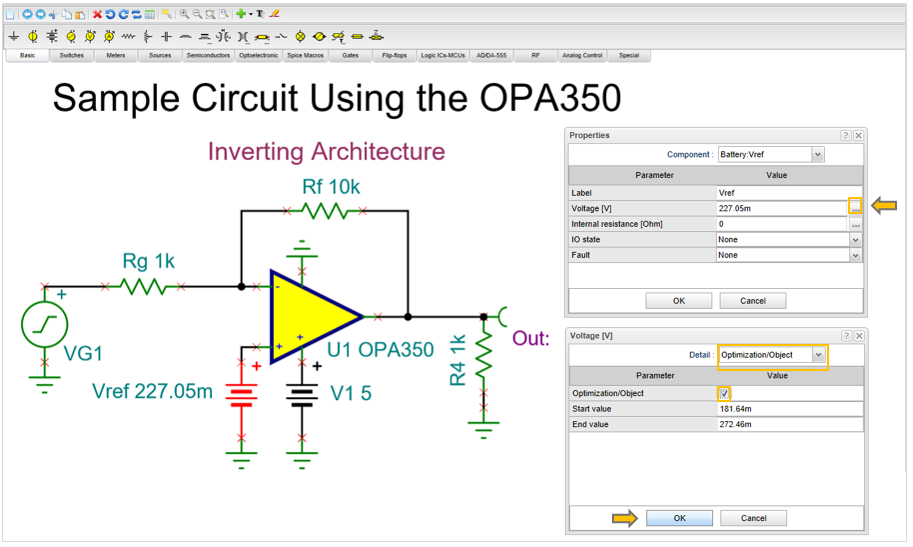Screen dimensions: 913x547
Task: Open the Component dropdown in Properties
Action: (x=818, y=155)
